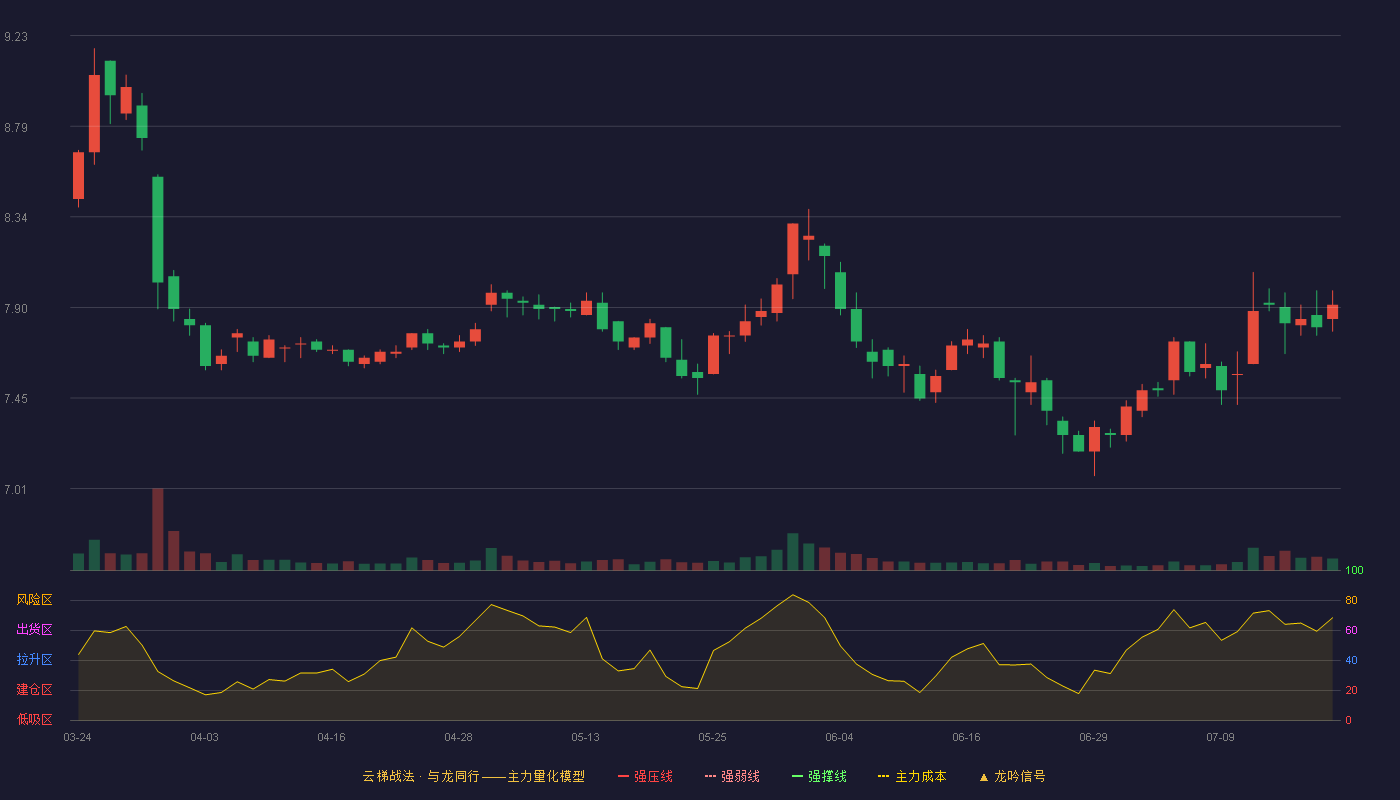Click the 04-03 date label
Viewport: 1400px width, 800px height.
(x=204, y=737)
